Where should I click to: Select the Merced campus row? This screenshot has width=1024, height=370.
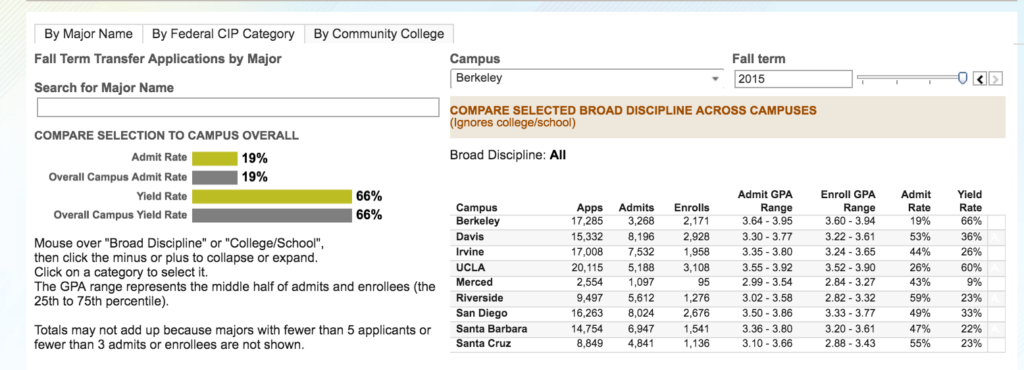[720, 283]
